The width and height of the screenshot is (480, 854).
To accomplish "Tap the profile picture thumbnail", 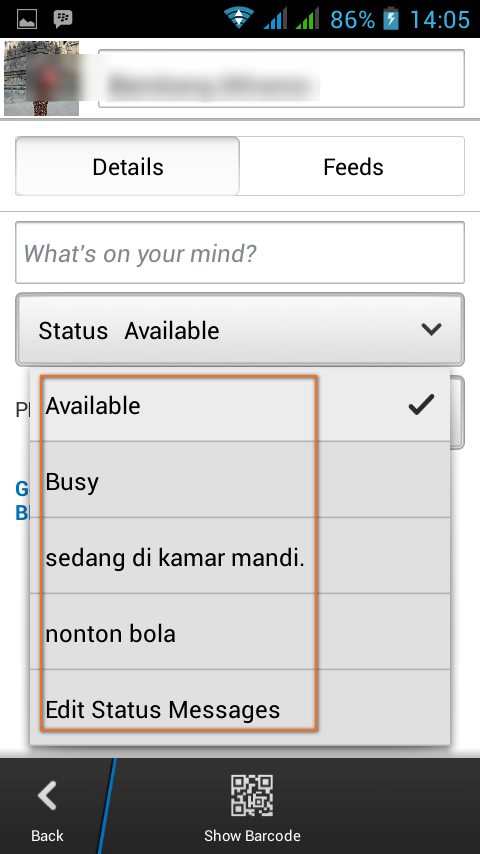I will point(41,78).
